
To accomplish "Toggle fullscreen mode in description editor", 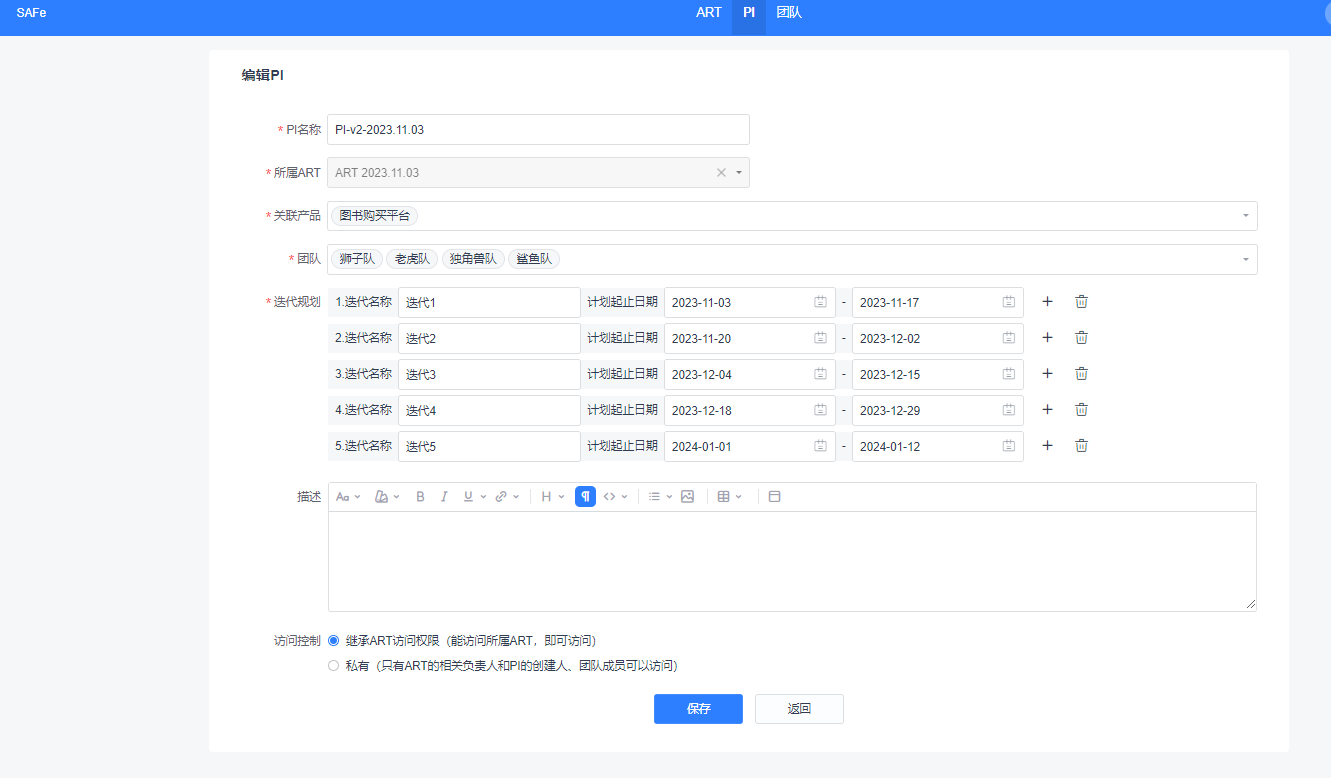I will click(x=774, y=496).
